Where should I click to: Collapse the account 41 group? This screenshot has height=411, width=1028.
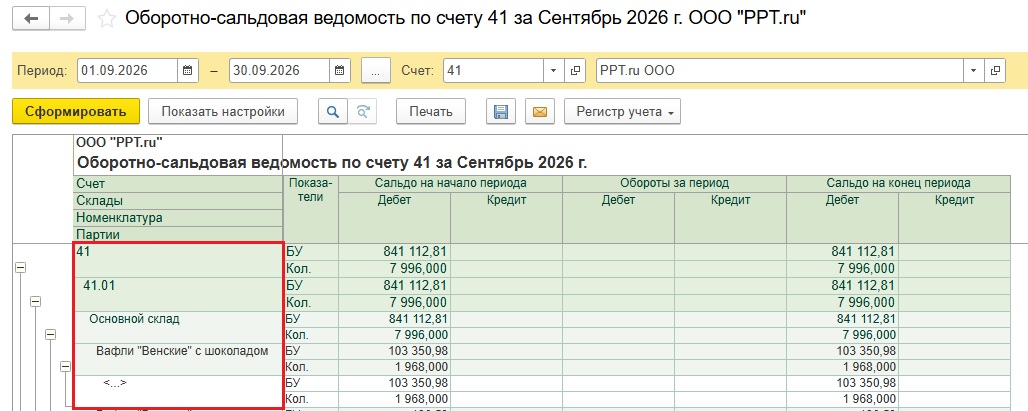tap(20, 267)
